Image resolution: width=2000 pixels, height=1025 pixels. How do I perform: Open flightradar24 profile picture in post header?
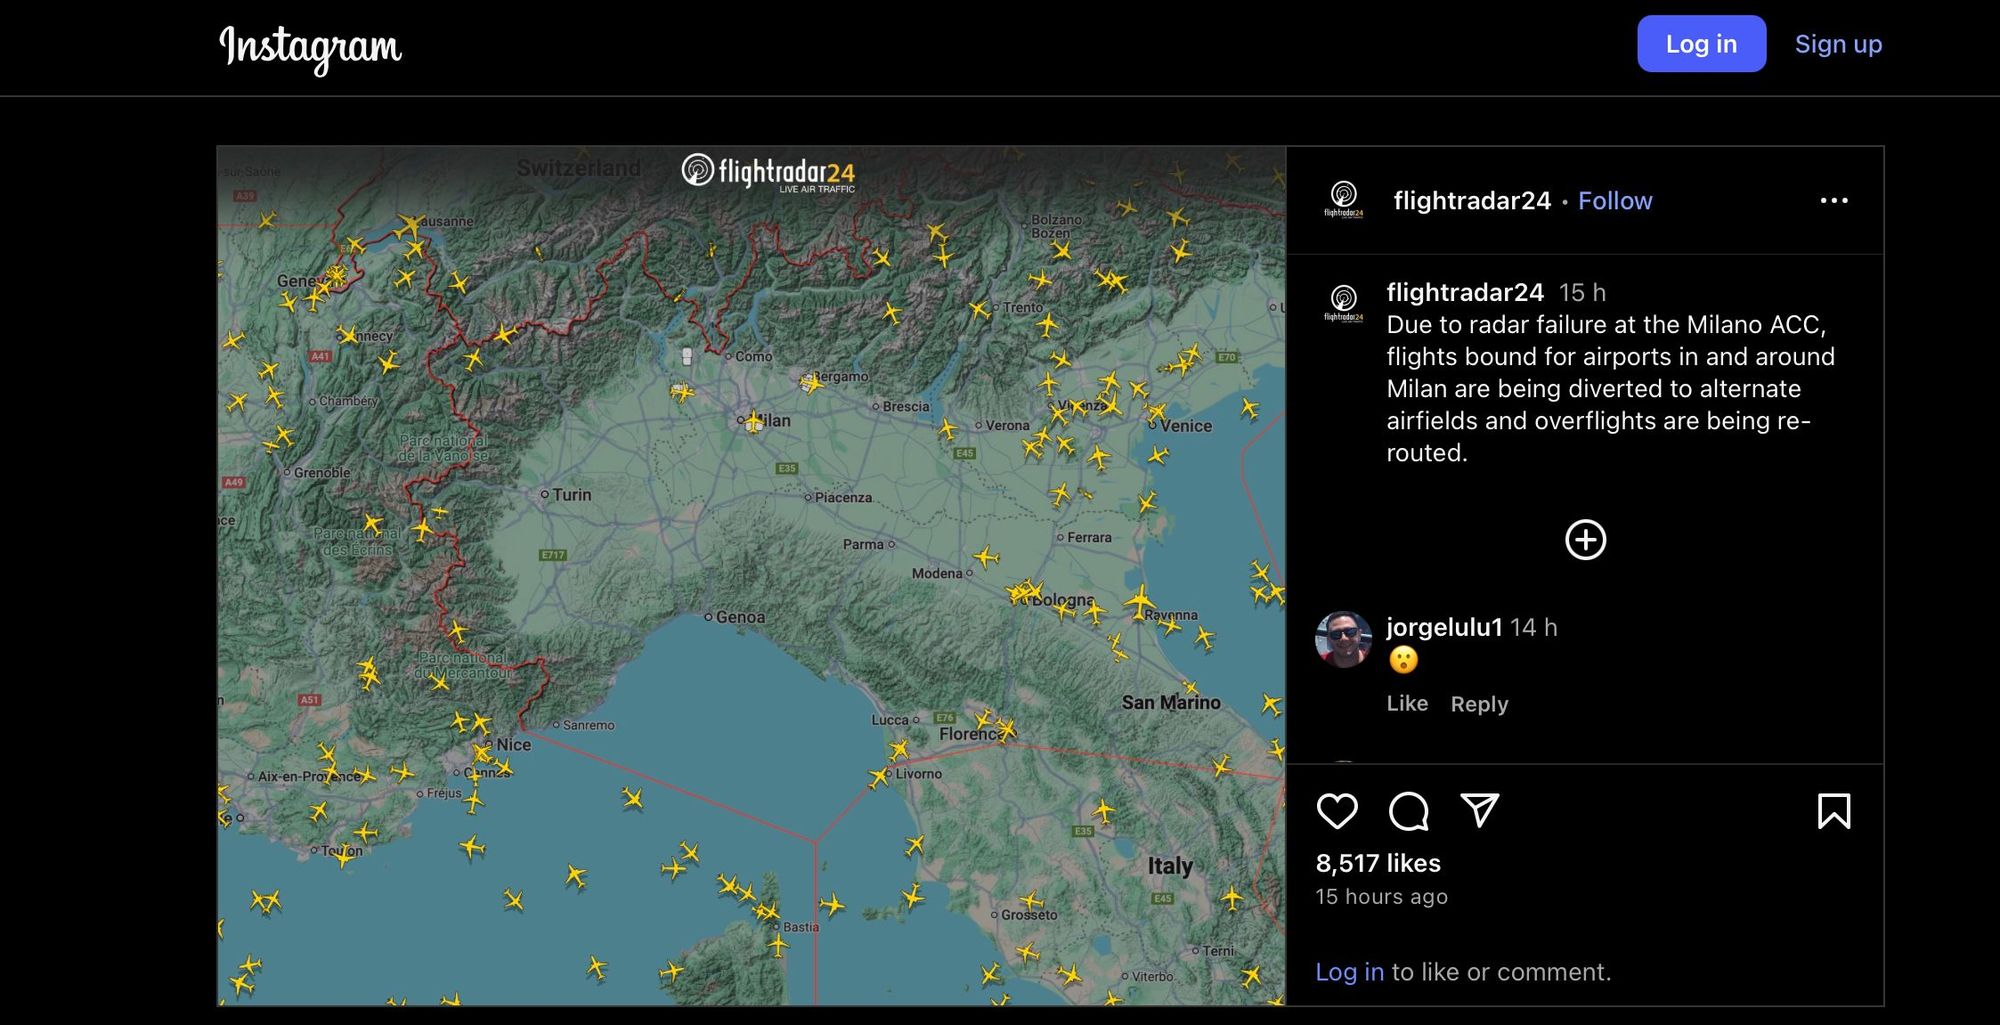[1343, 200]
